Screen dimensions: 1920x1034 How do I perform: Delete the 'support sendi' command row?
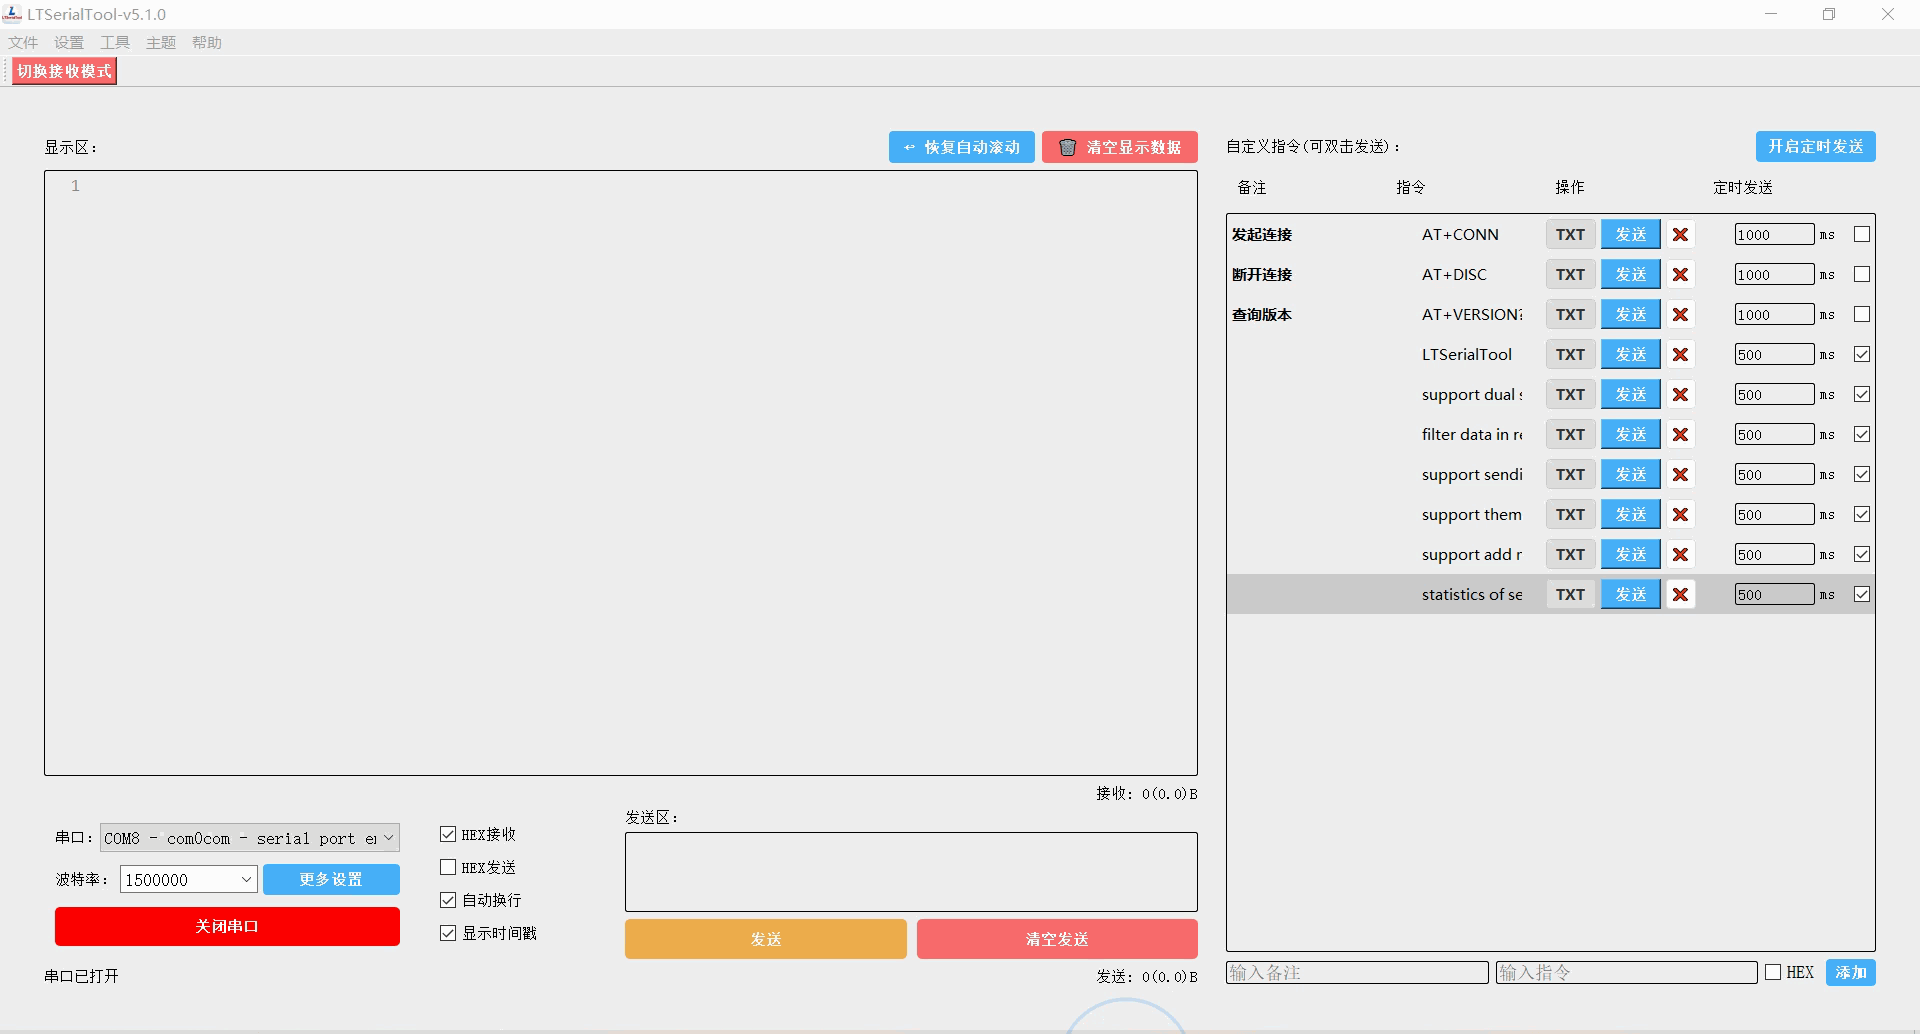pyautogui.click(x=1680, y=474)
